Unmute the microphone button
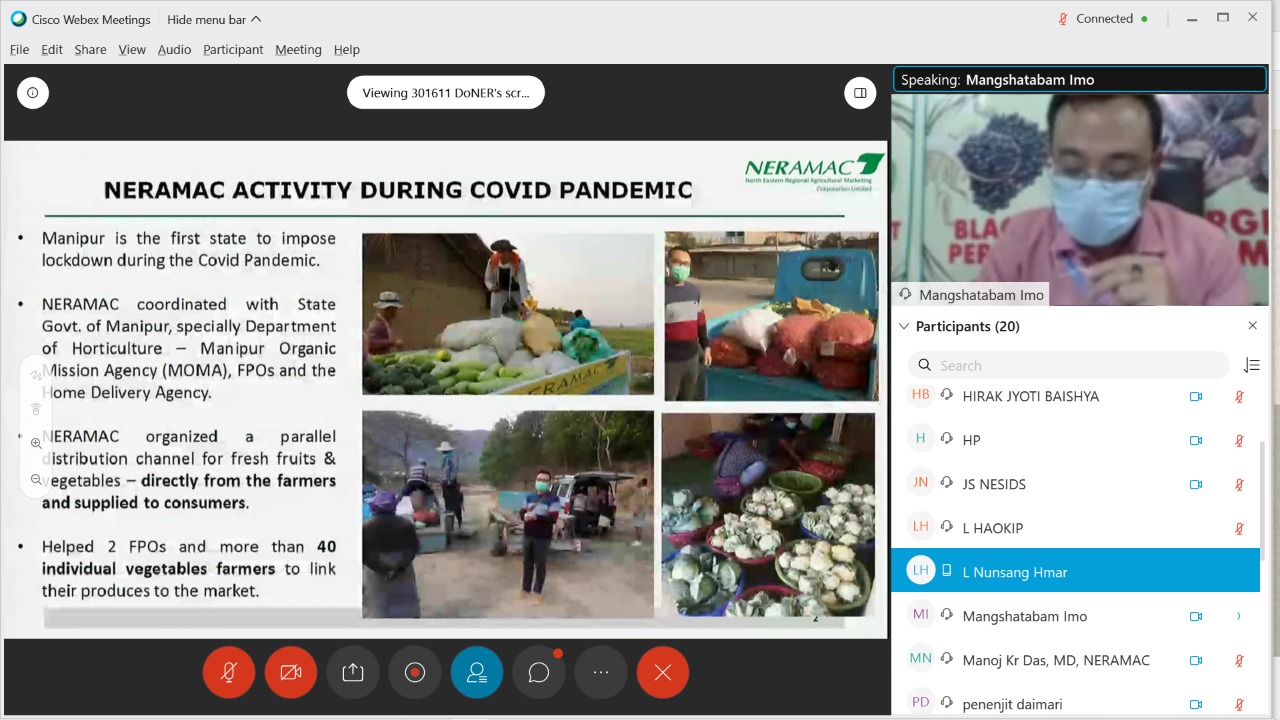The height and width of the screenshot is (720, 1280). click(x=228, y=672)
